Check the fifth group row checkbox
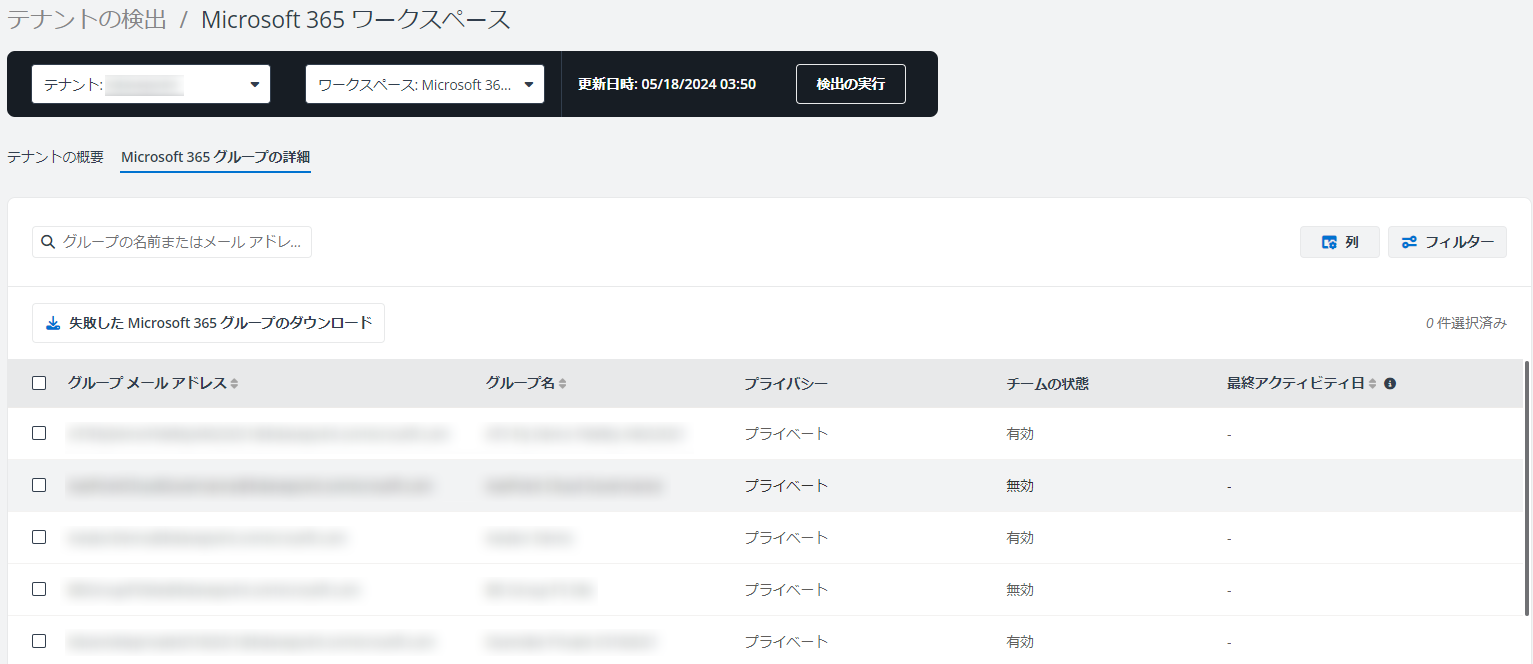Image resolution: width=1533 pixels, height=664 pixels. click(x=39, y=641)
